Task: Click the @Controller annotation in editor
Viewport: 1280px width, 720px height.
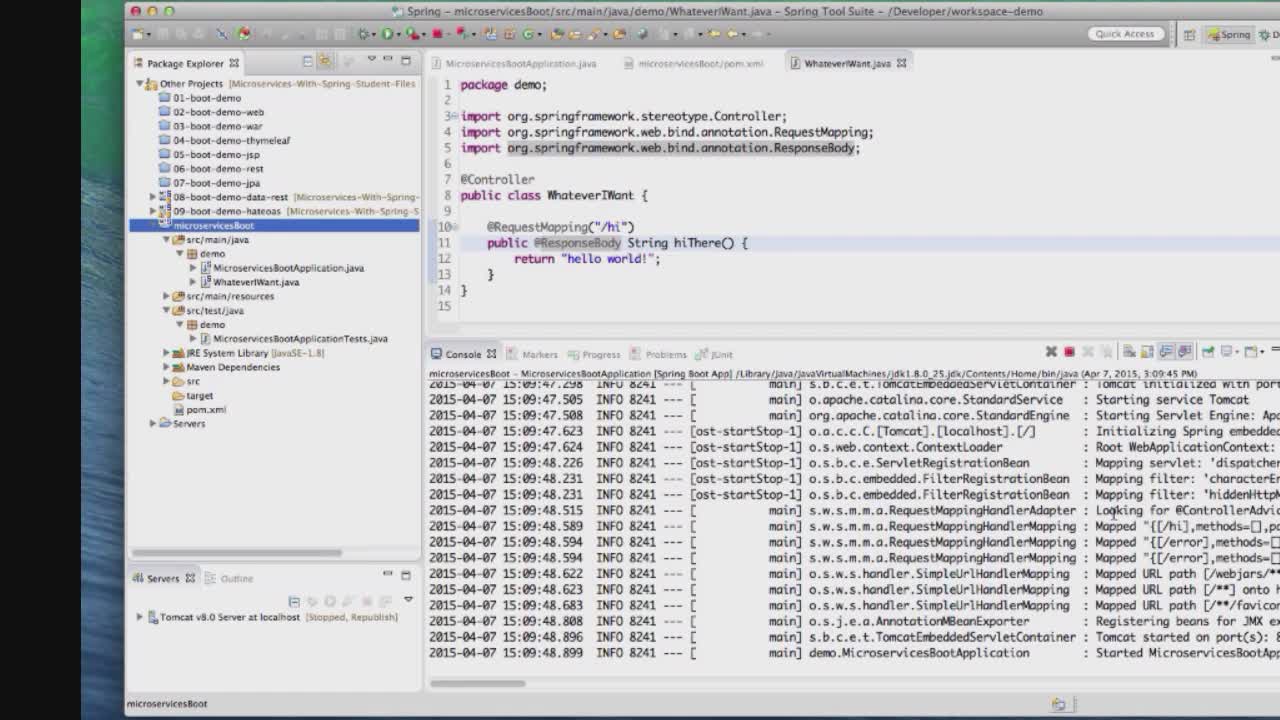Action: click(497, 180)
